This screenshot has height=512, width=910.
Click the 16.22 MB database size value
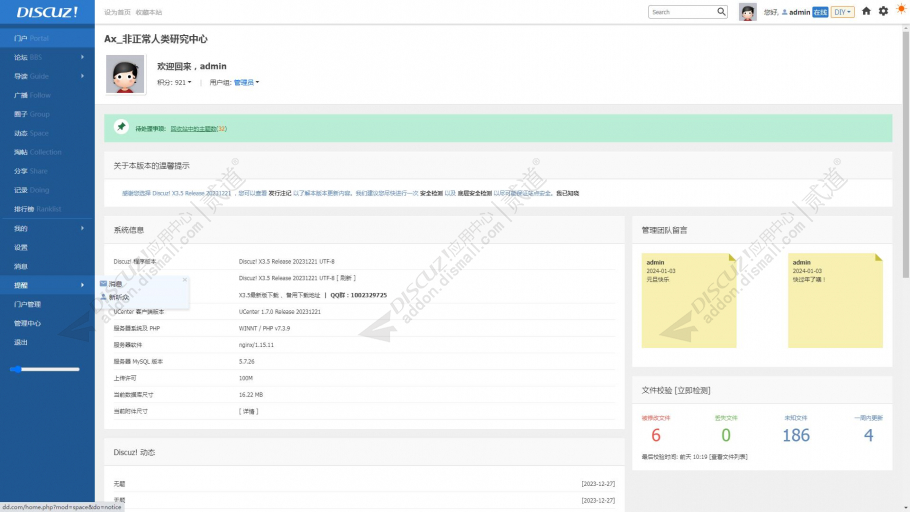click(251, 395)
